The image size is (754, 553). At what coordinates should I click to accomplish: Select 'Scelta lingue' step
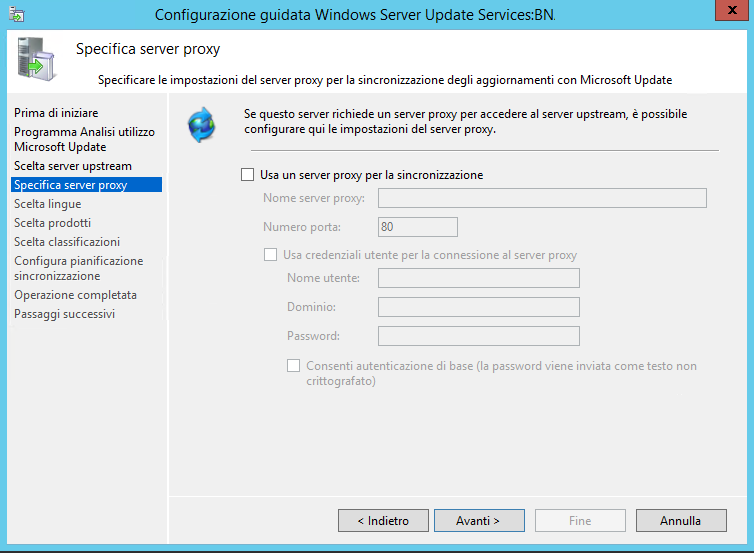(x=48, y=204)
